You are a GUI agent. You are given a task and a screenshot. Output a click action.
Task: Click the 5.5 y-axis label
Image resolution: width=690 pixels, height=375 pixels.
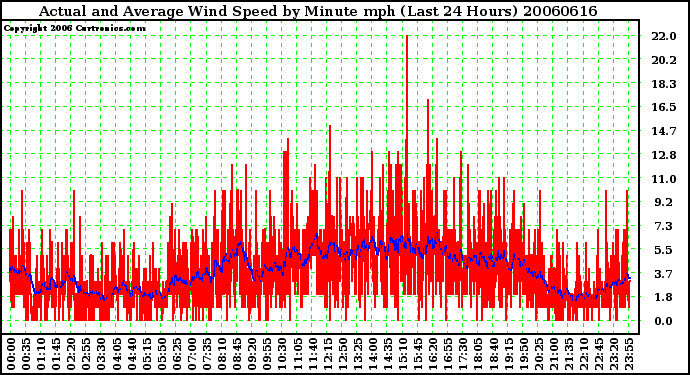[x=664, y=250]
